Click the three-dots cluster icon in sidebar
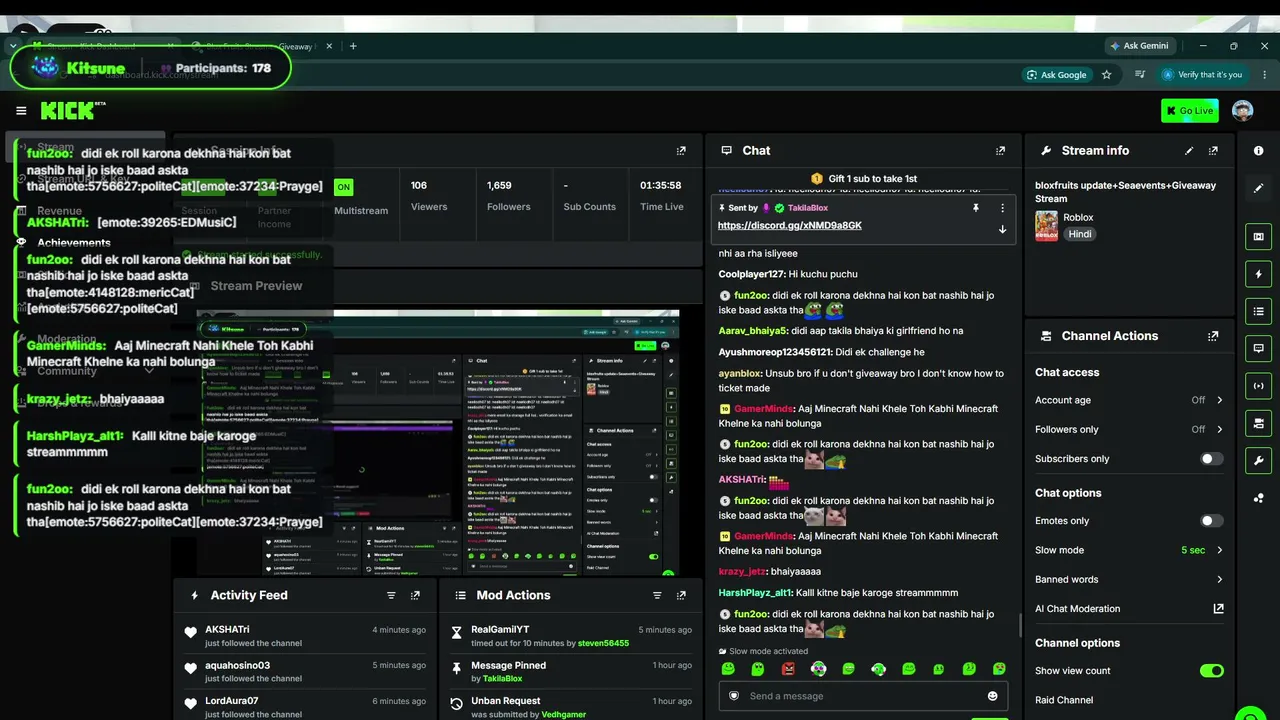The width and height of the screenshot is (1280, 720). (x=1258, y=497)
